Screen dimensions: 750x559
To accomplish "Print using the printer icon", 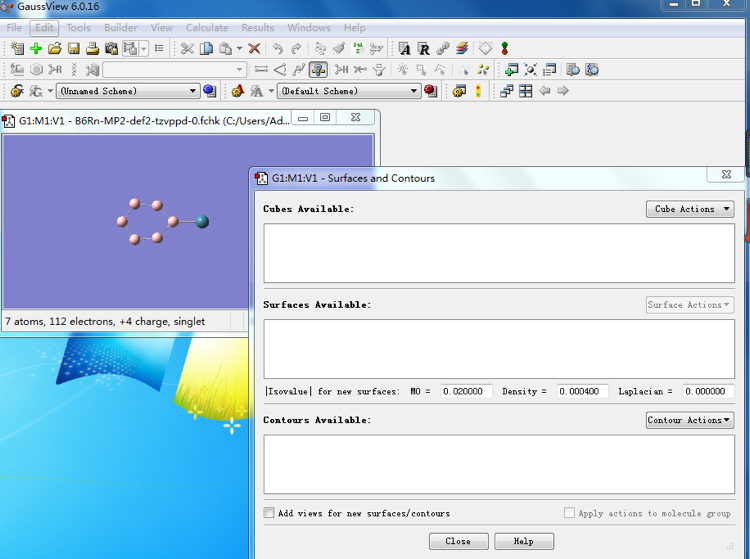I will click(92, 48).
